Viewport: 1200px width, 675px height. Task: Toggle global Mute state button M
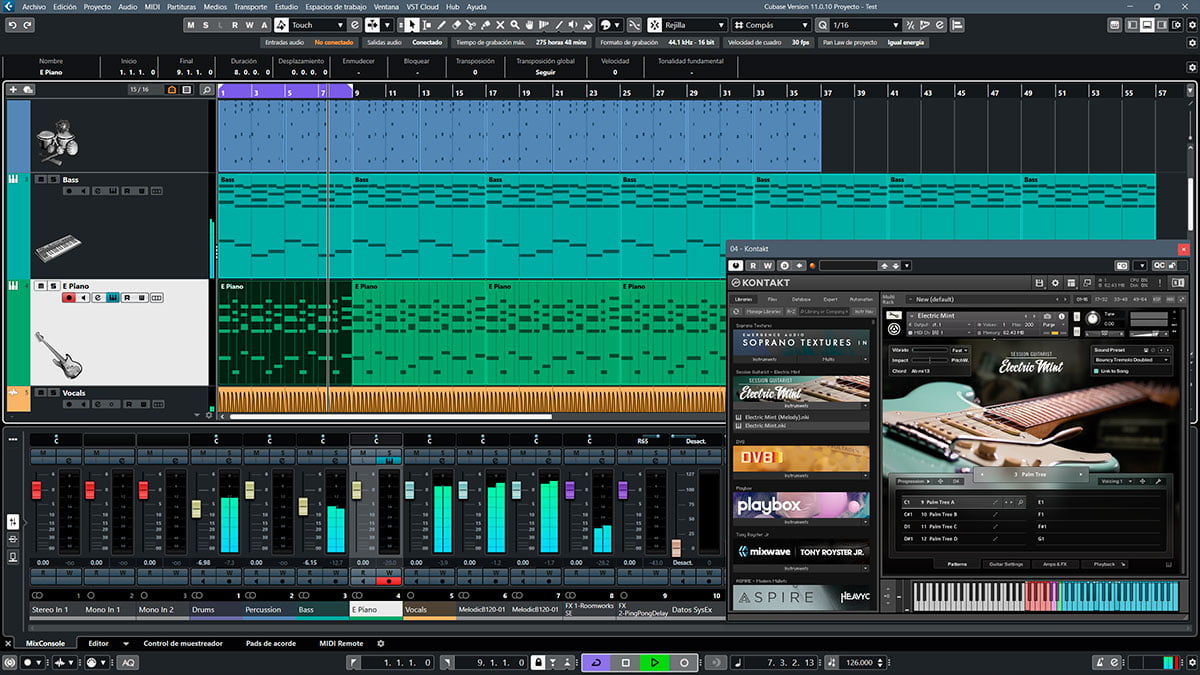[x=191, y=25]
